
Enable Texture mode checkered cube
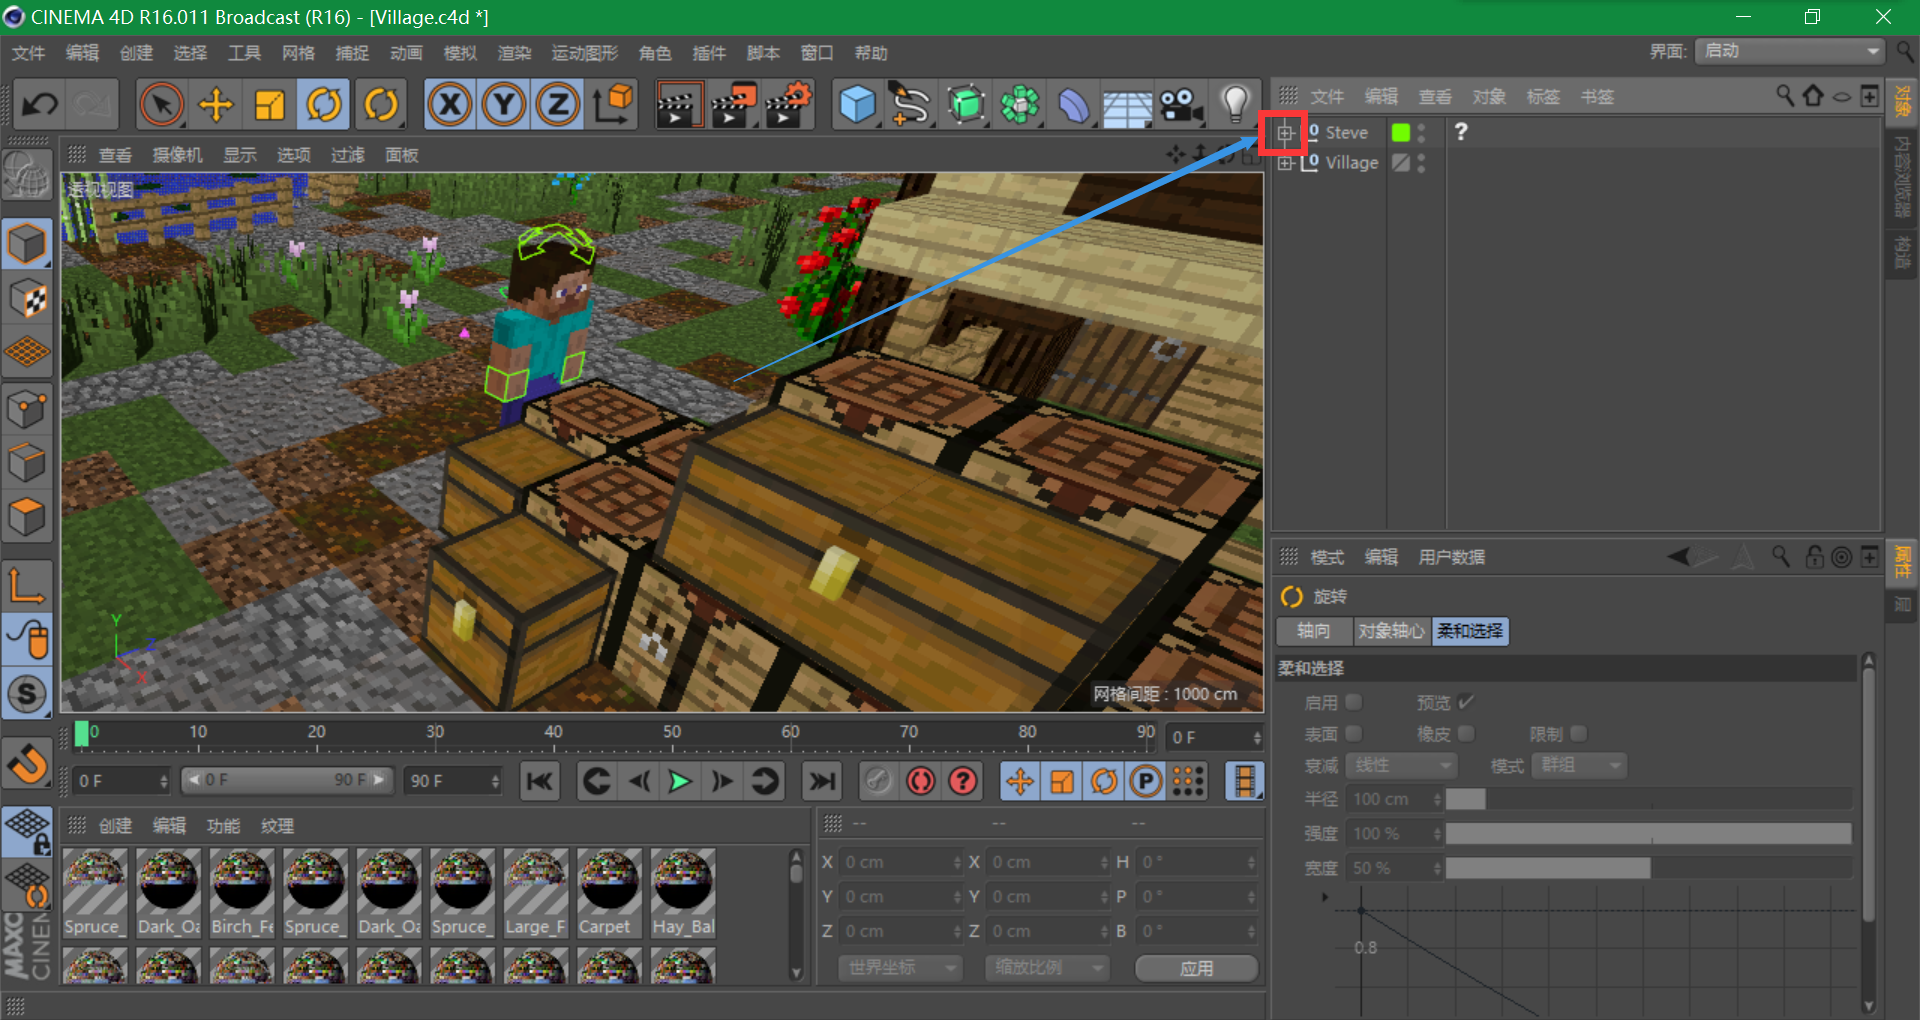pos(27,299)
